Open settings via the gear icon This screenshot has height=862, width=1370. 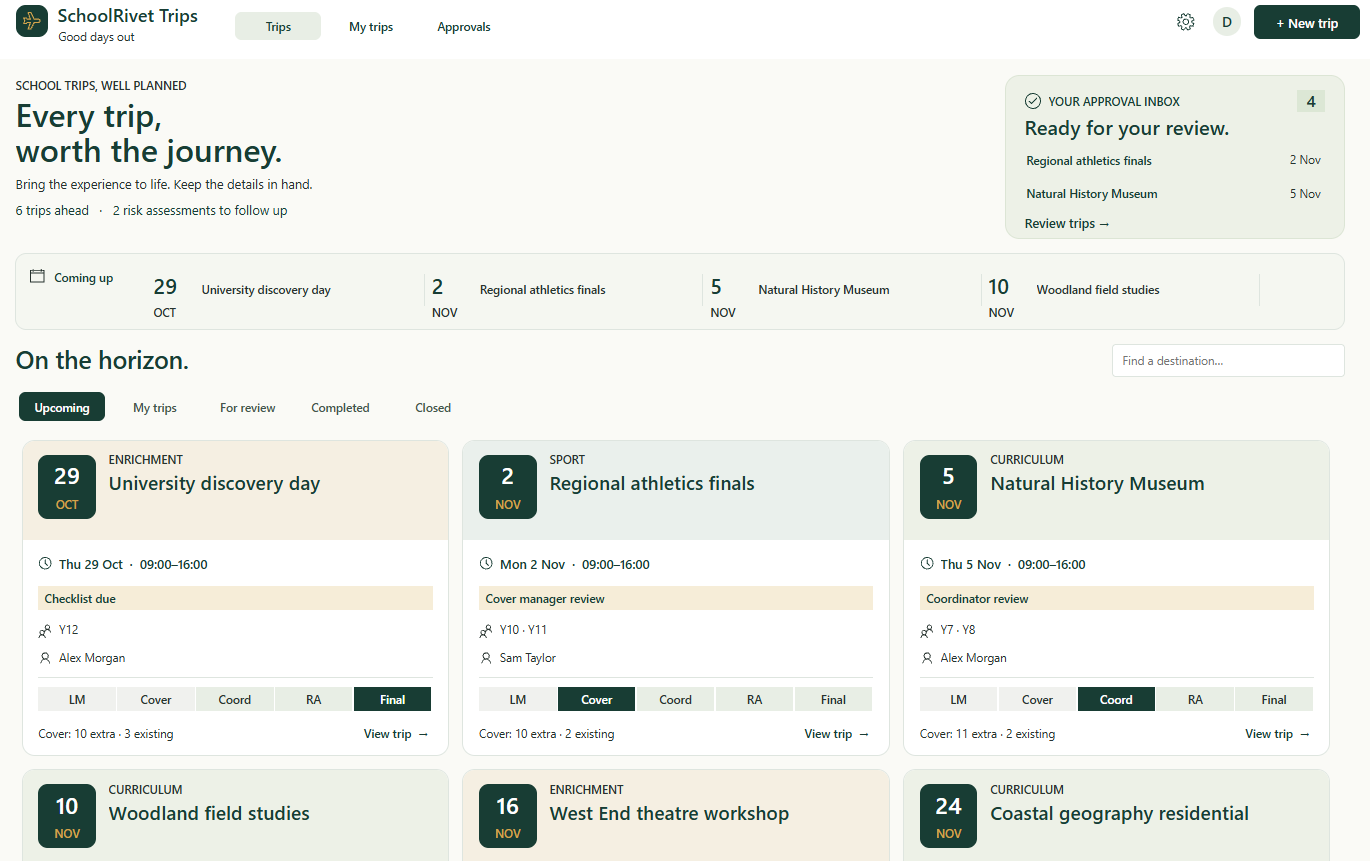tap(1186, 22)
